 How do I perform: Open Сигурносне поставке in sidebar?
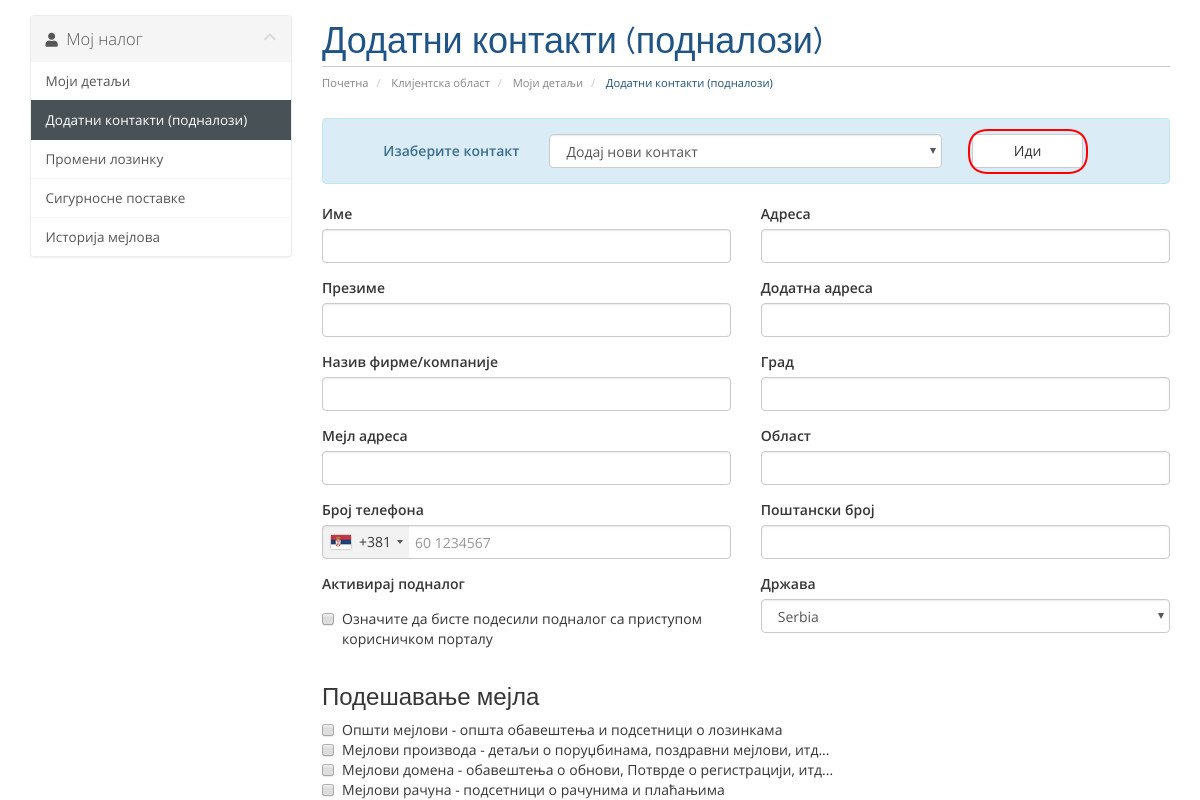[161, 198]
